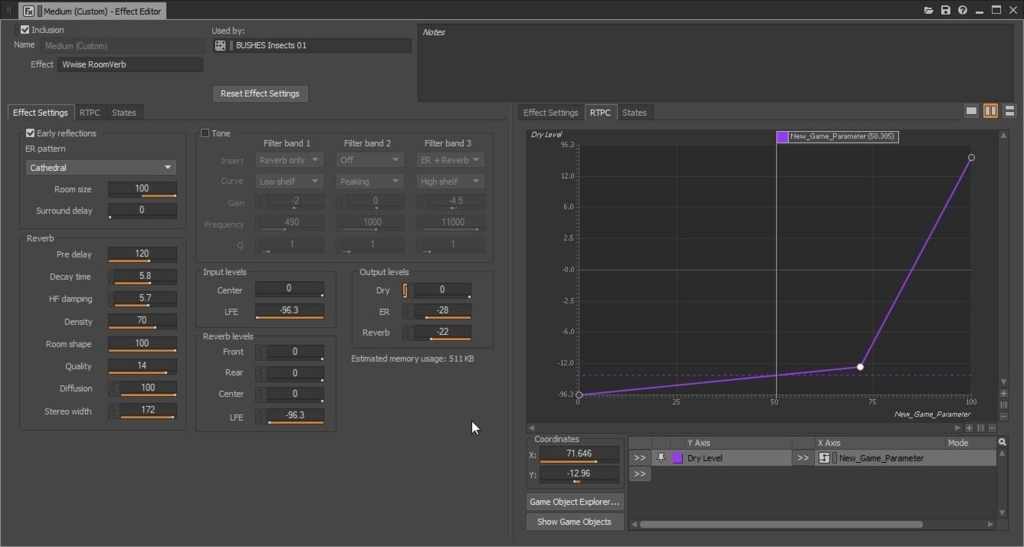Viewport: 1024px width, 547px height.
Task: Select right panel States tab
Action: tap(634, 112)
